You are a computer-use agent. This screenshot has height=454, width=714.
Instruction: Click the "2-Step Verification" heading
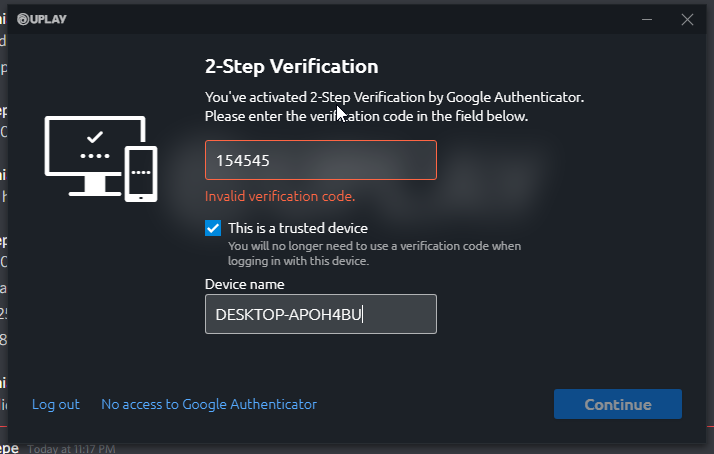point(291,67)
